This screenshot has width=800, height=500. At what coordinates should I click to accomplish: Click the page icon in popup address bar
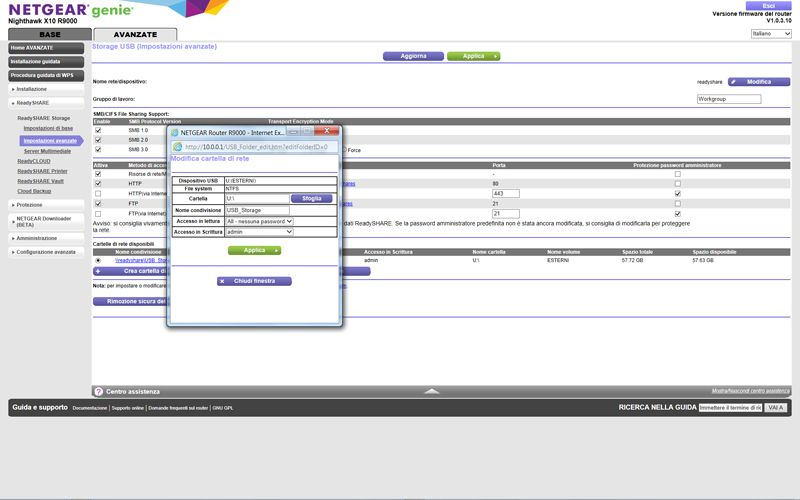tap(178, 147)
